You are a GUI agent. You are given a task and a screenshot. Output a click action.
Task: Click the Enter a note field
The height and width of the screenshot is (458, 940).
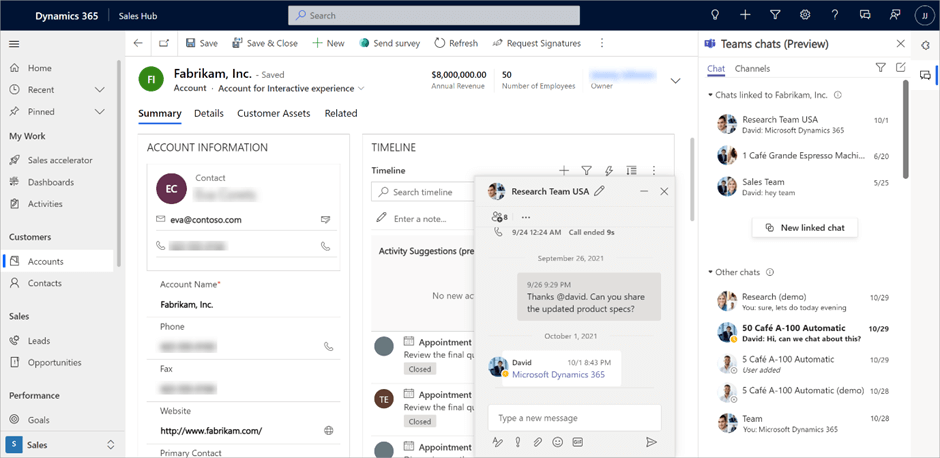click(x=423, y=219)
